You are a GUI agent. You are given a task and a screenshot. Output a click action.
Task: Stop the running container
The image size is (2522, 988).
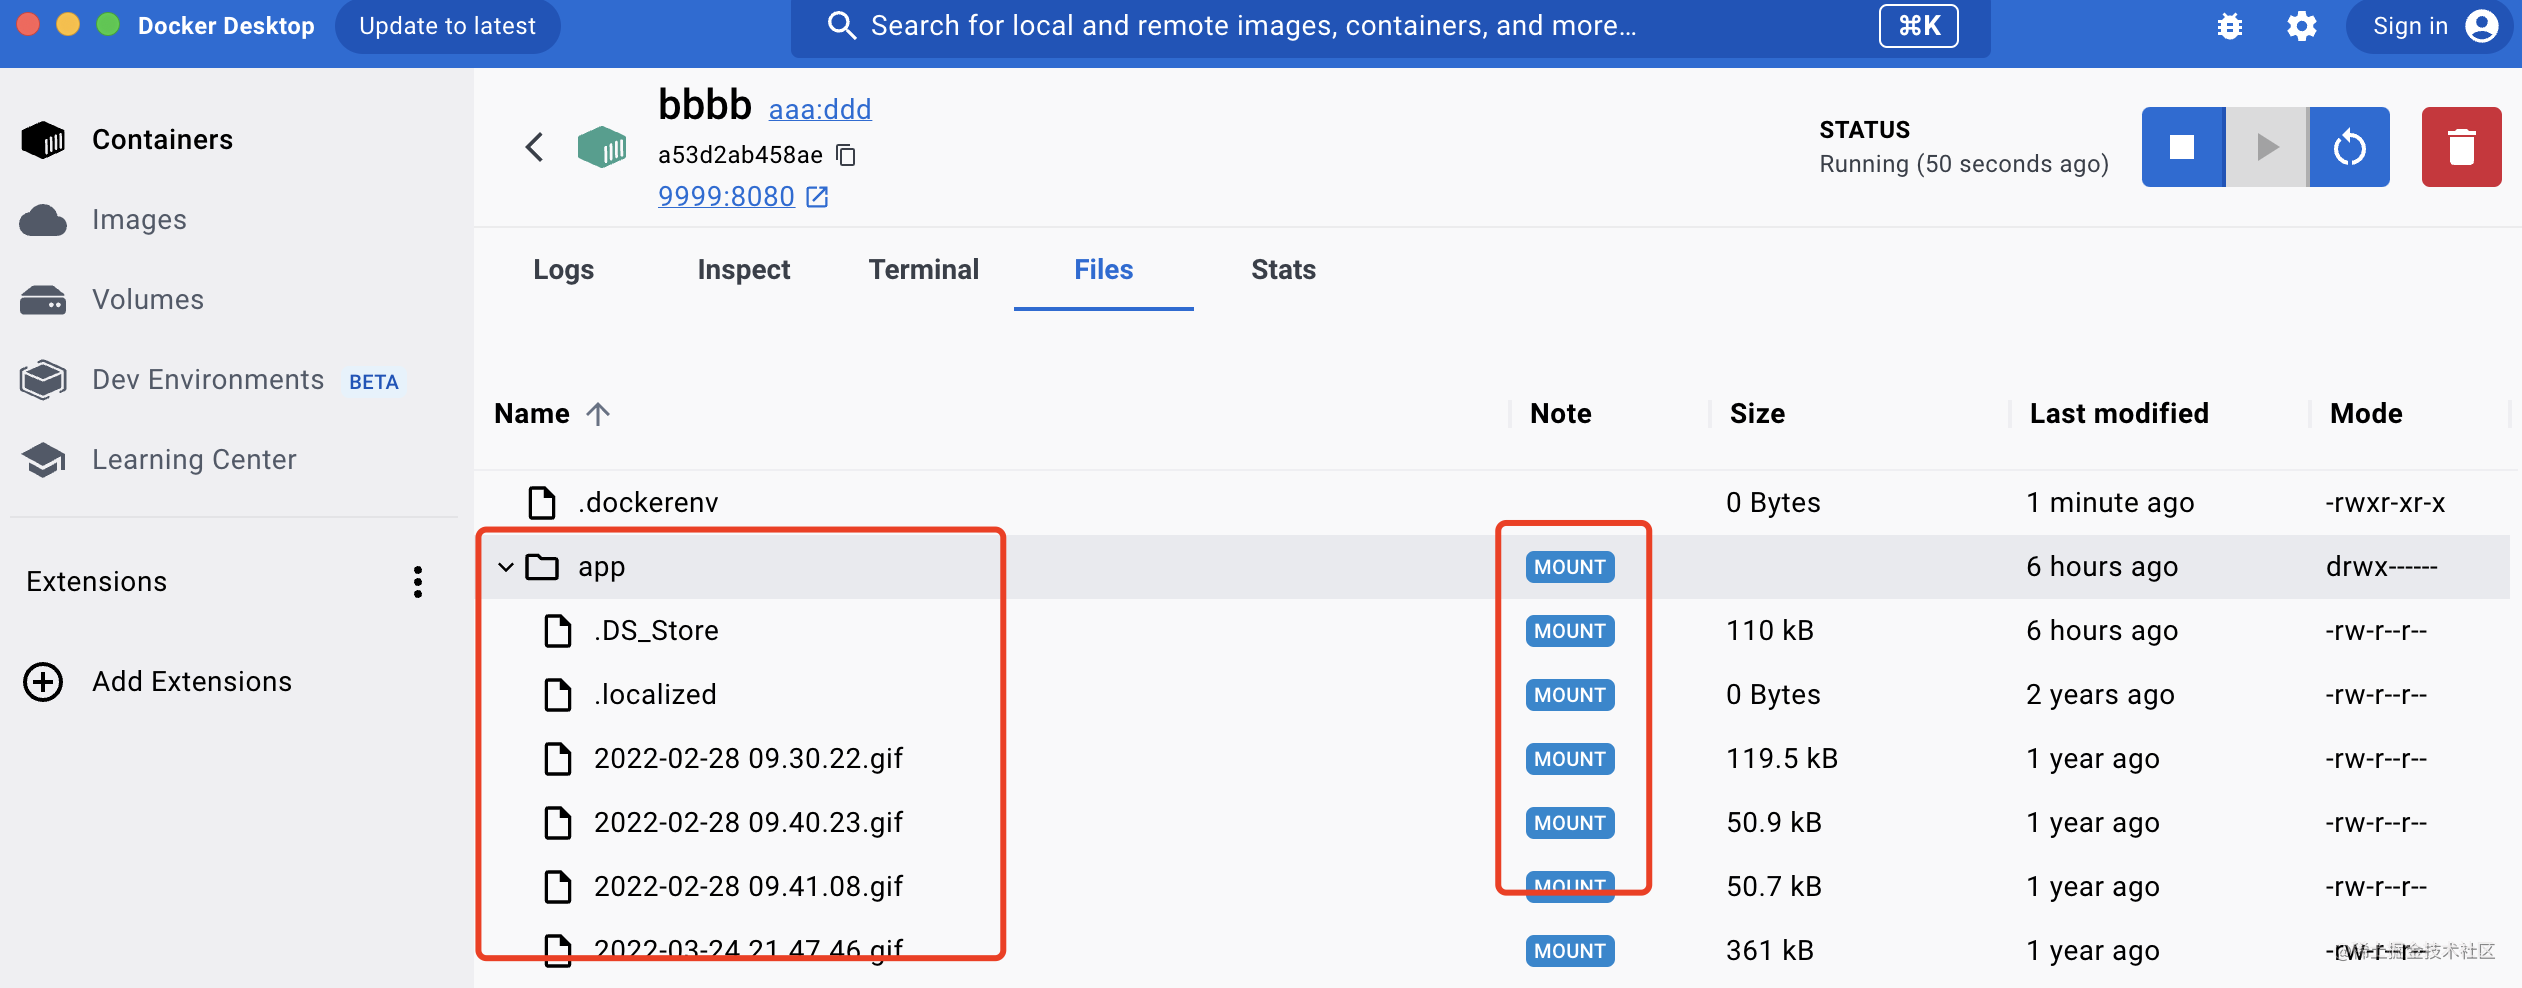point(2182,147)
